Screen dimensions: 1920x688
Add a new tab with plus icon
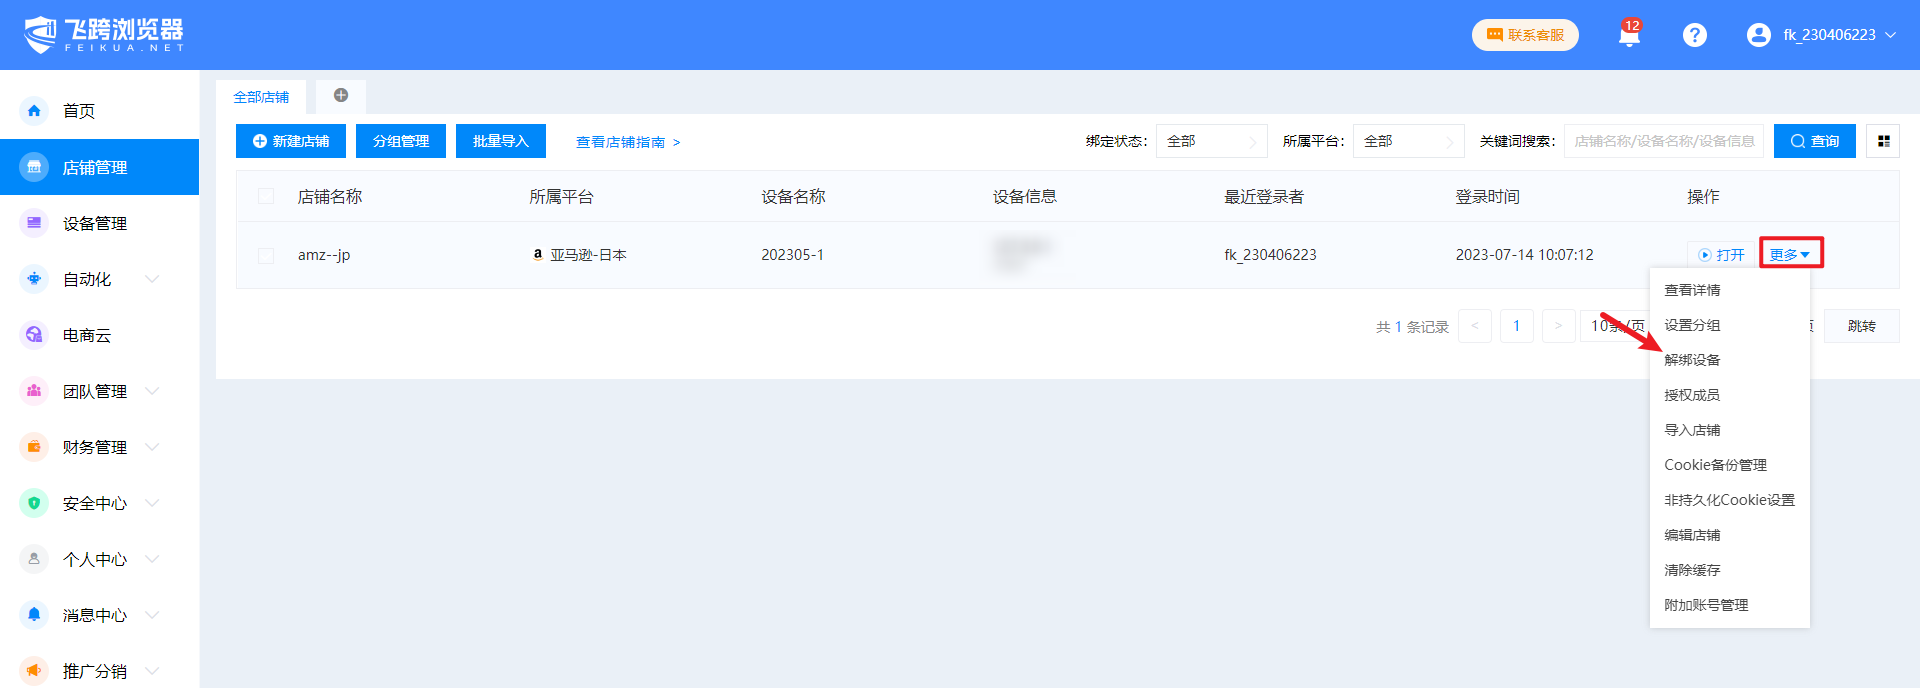[x=341, y=96]
